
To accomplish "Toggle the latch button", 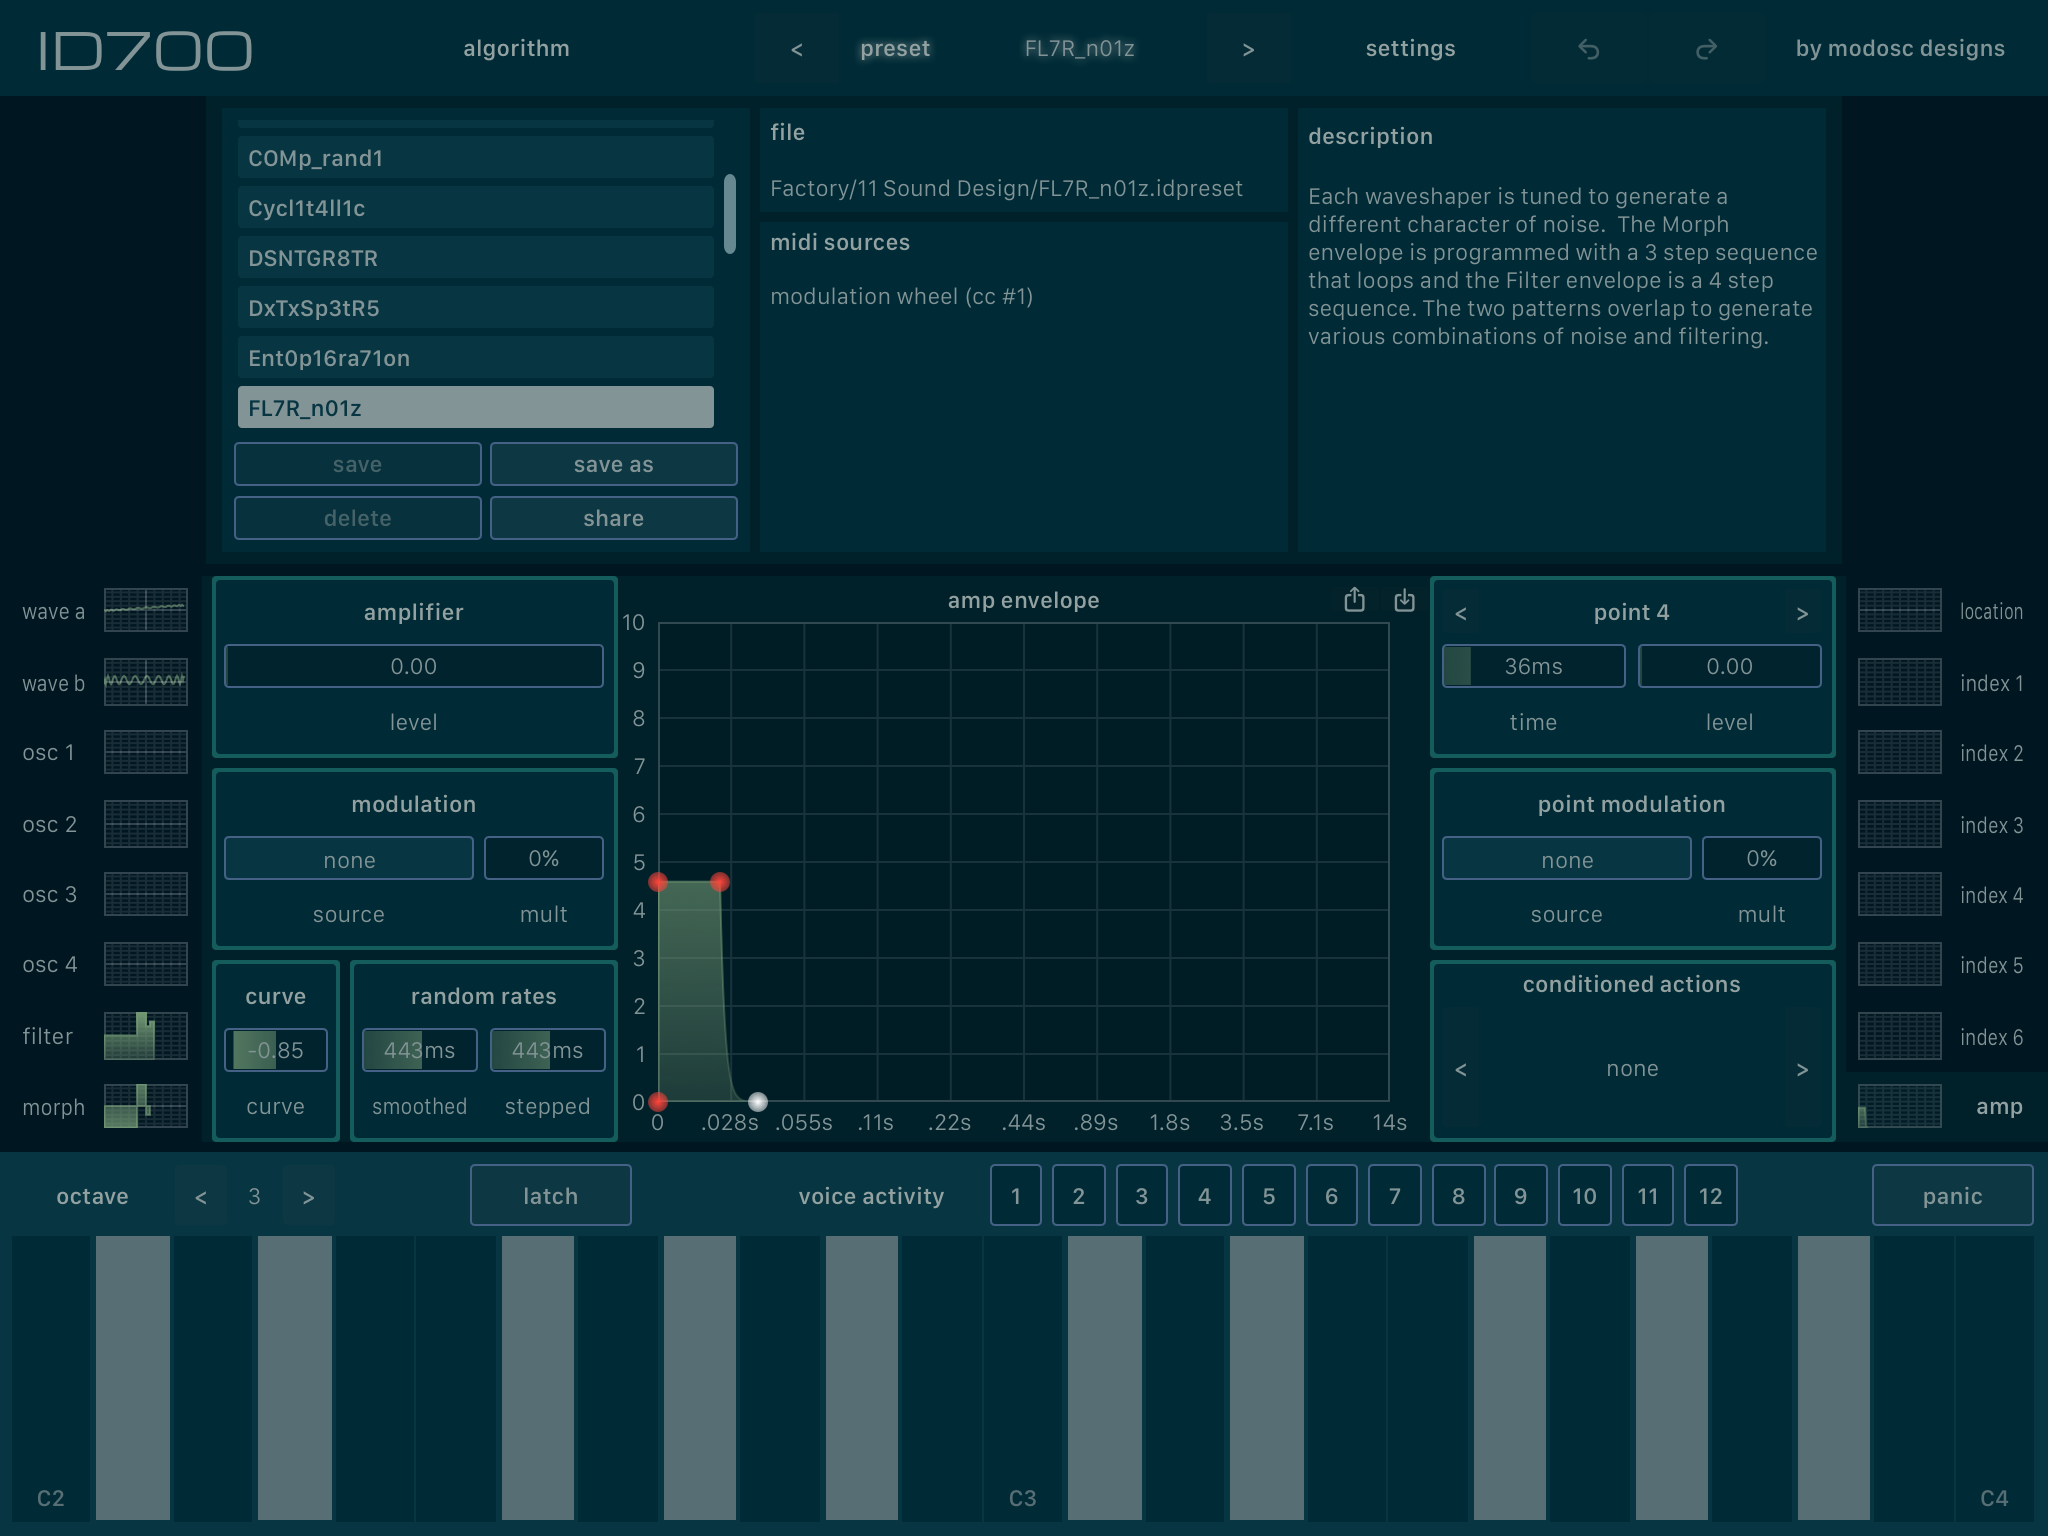I will tap(550, 1195).
